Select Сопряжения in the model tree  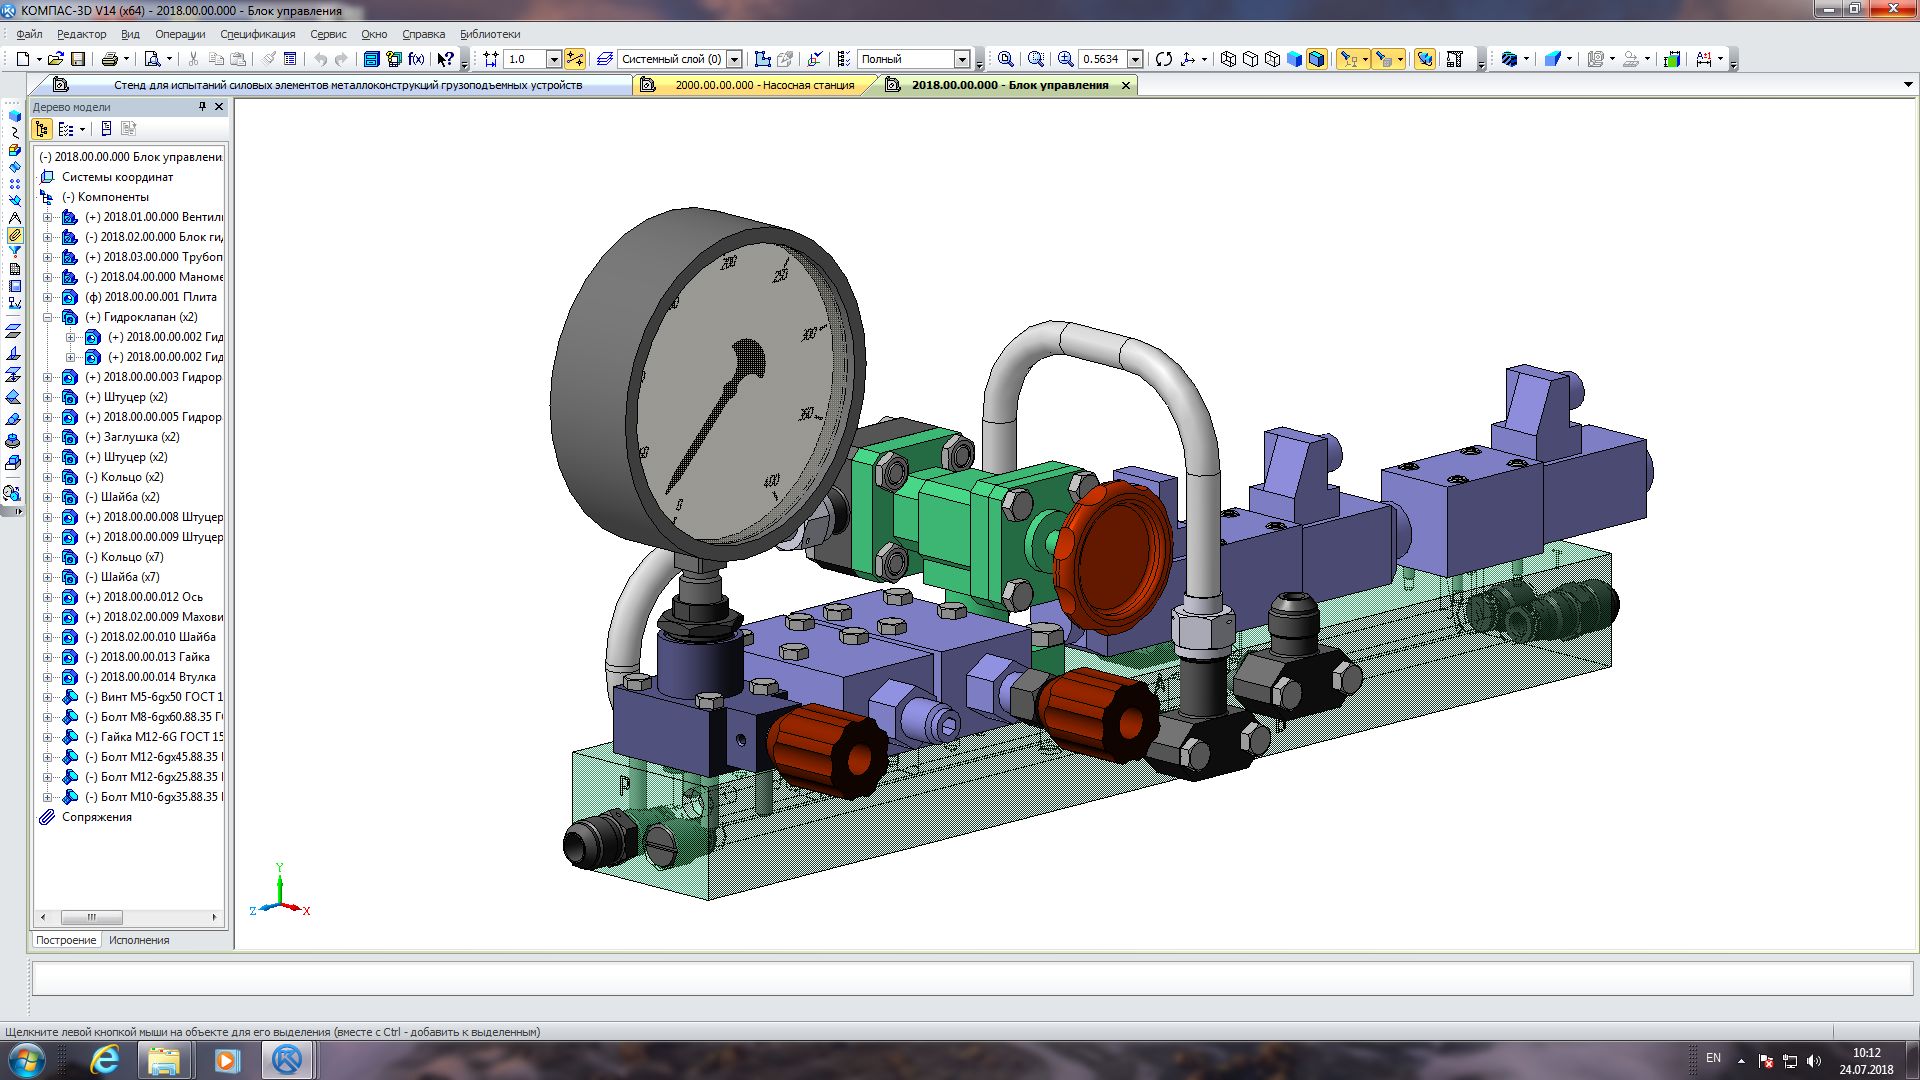click(96, 817)
